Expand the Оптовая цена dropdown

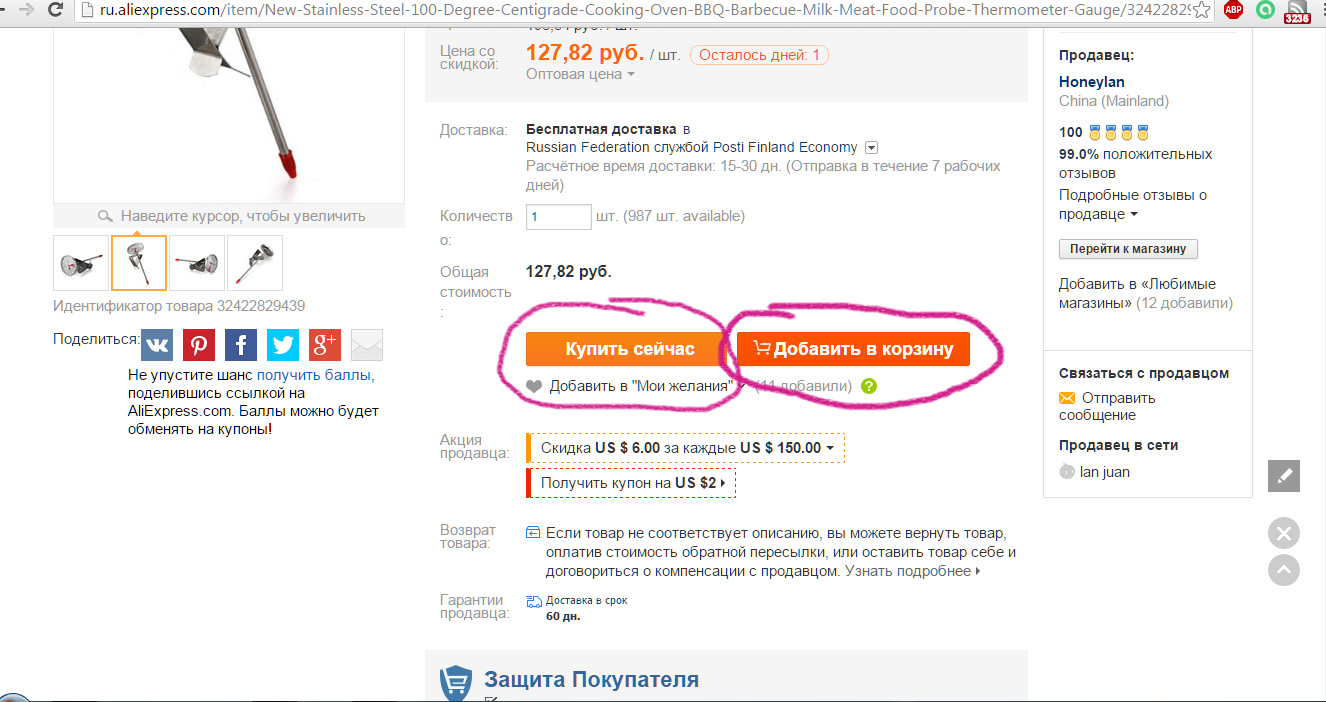[x=581, y=74]
